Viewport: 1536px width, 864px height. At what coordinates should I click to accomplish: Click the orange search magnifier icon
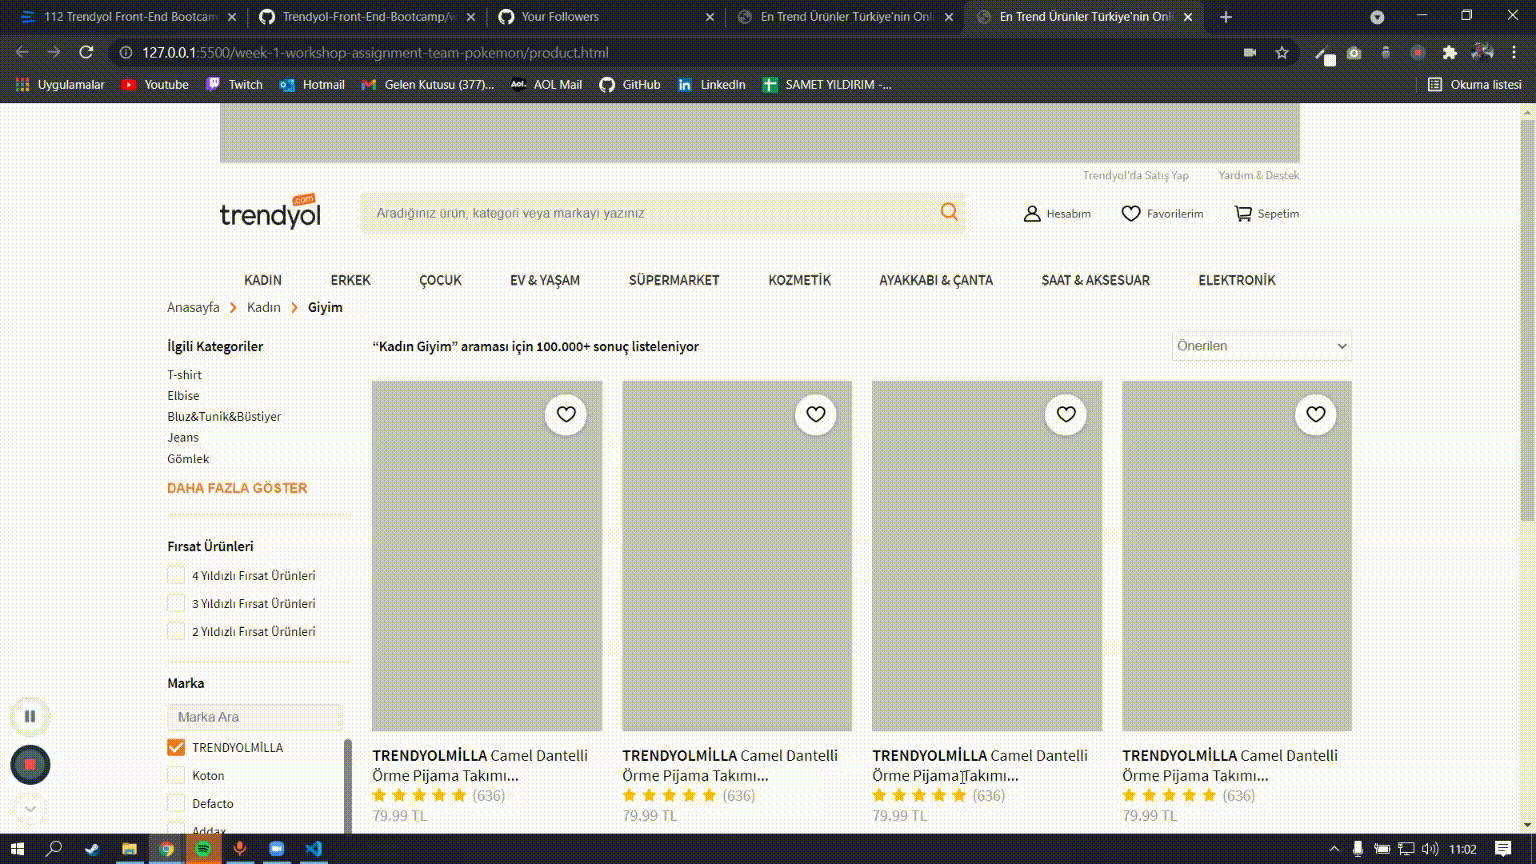tap(949, 212)
